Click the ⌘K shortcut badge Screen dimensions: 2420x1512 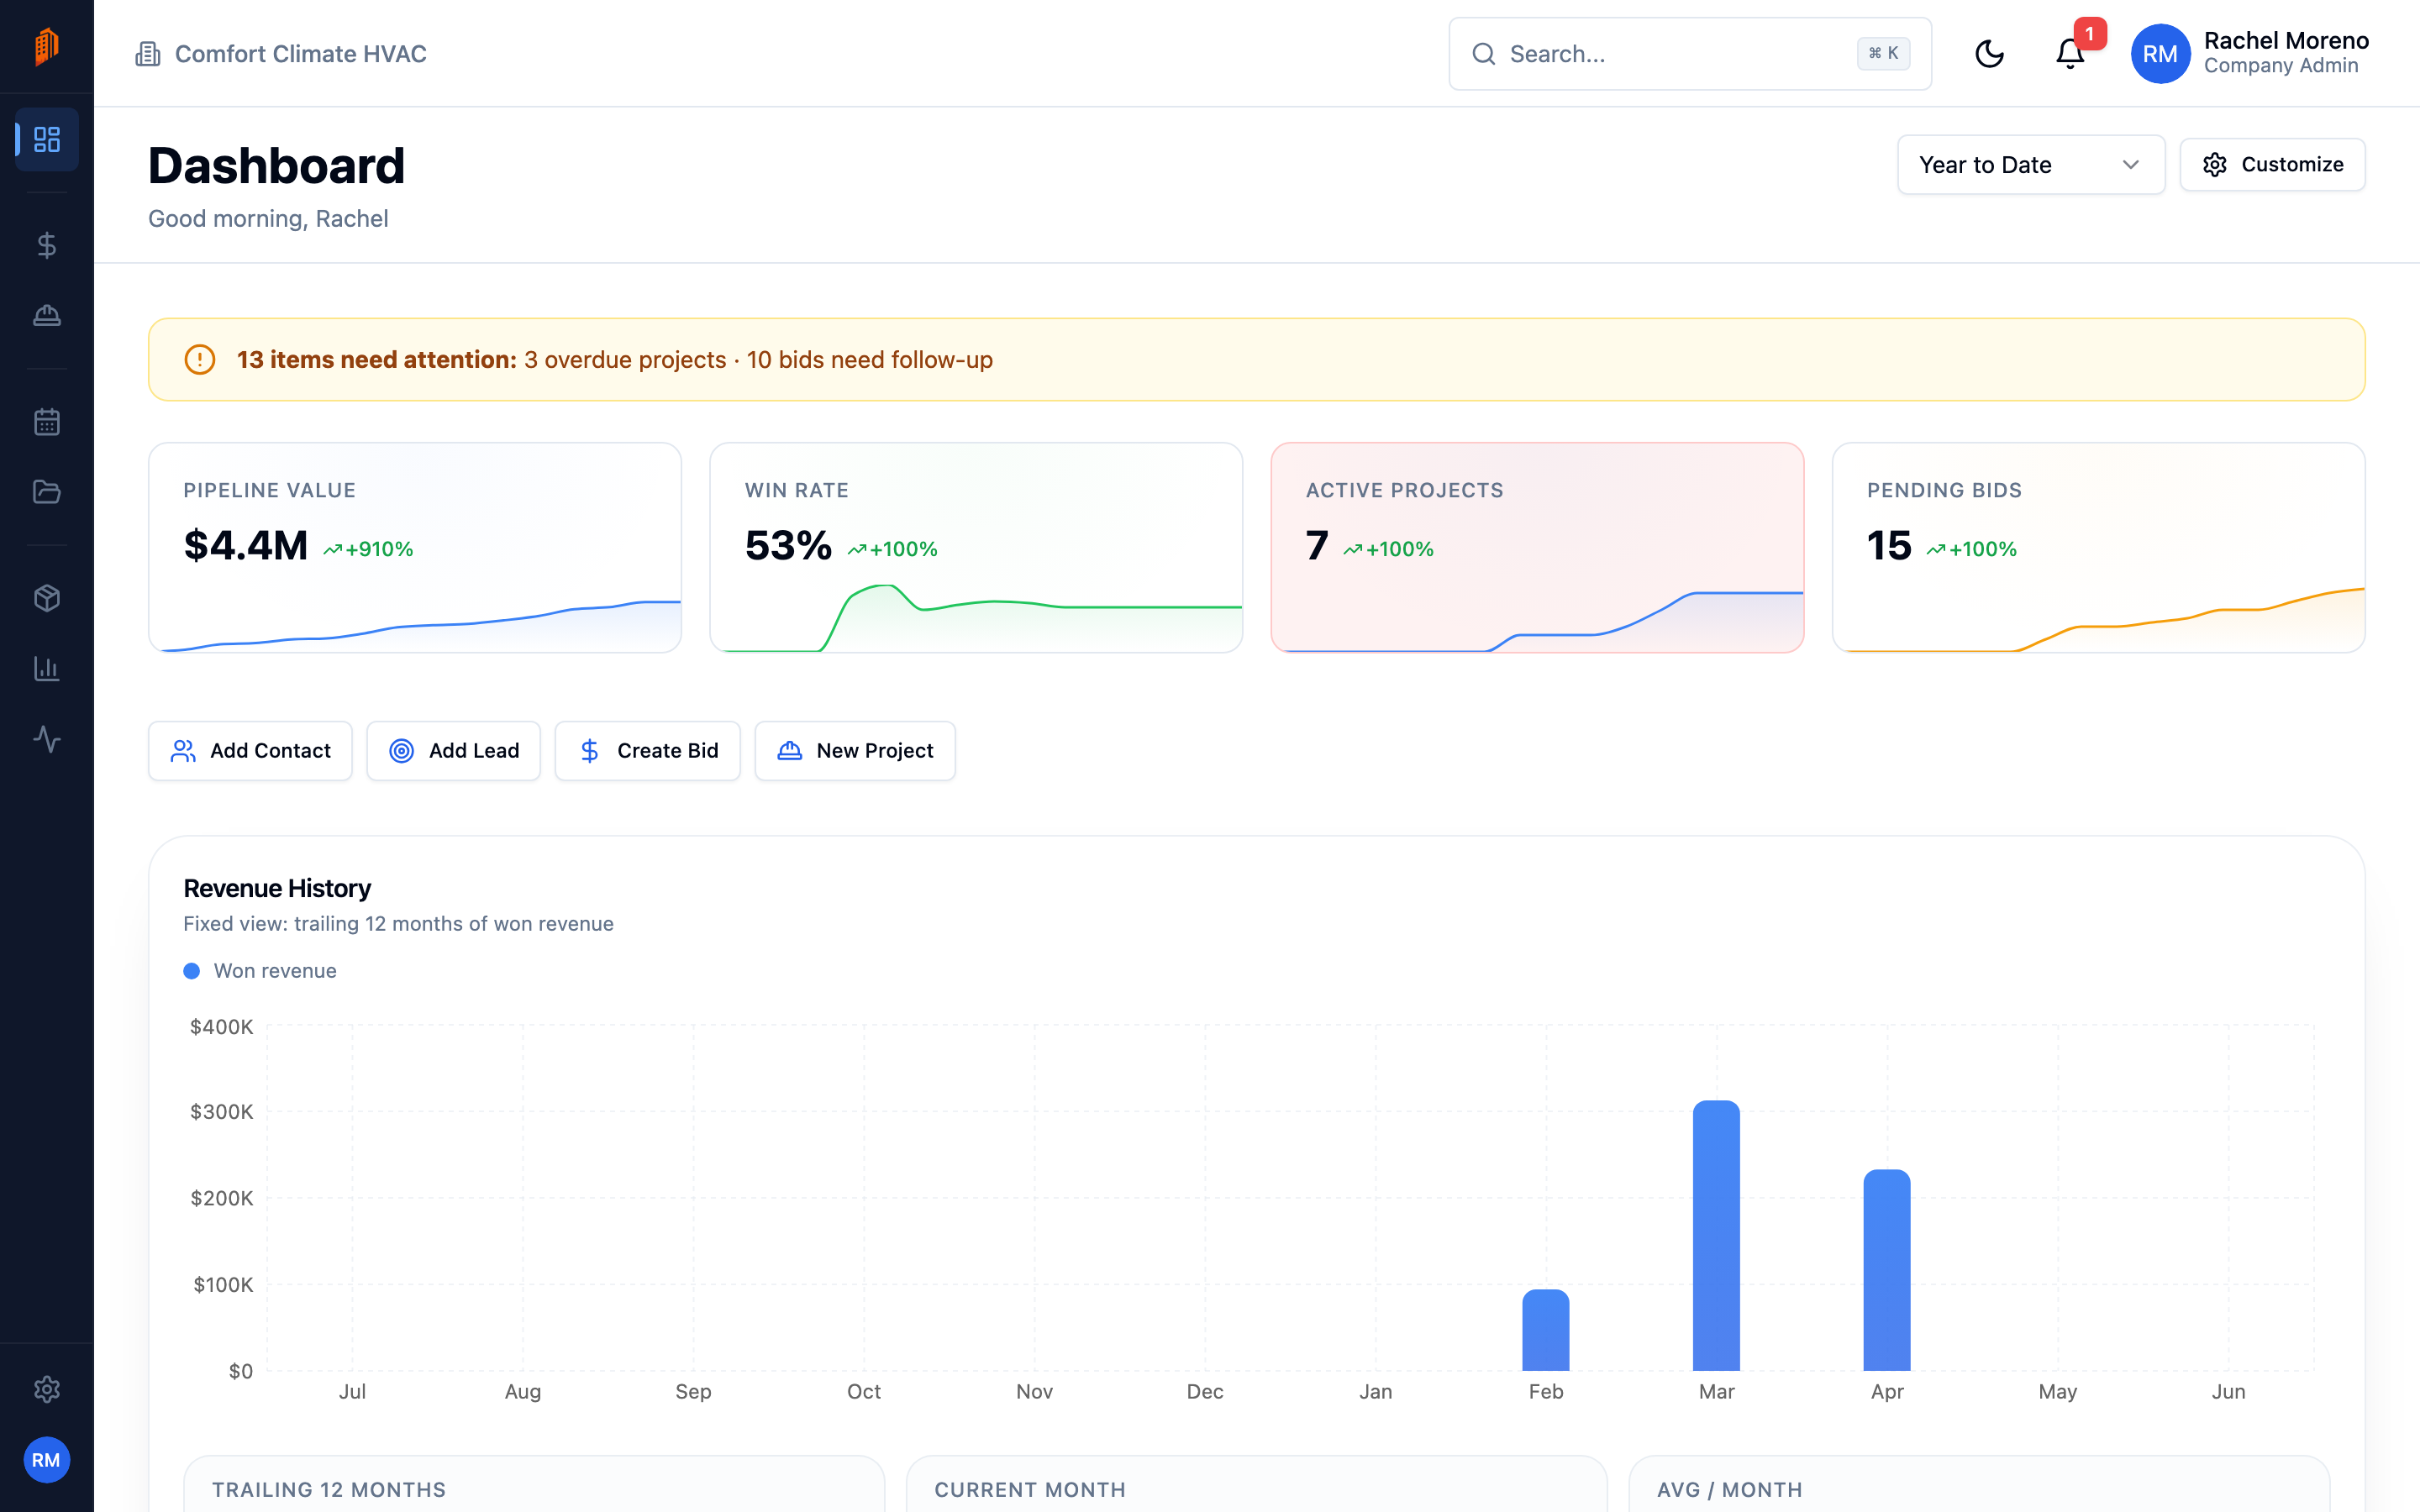click(x=1883, y=54)
